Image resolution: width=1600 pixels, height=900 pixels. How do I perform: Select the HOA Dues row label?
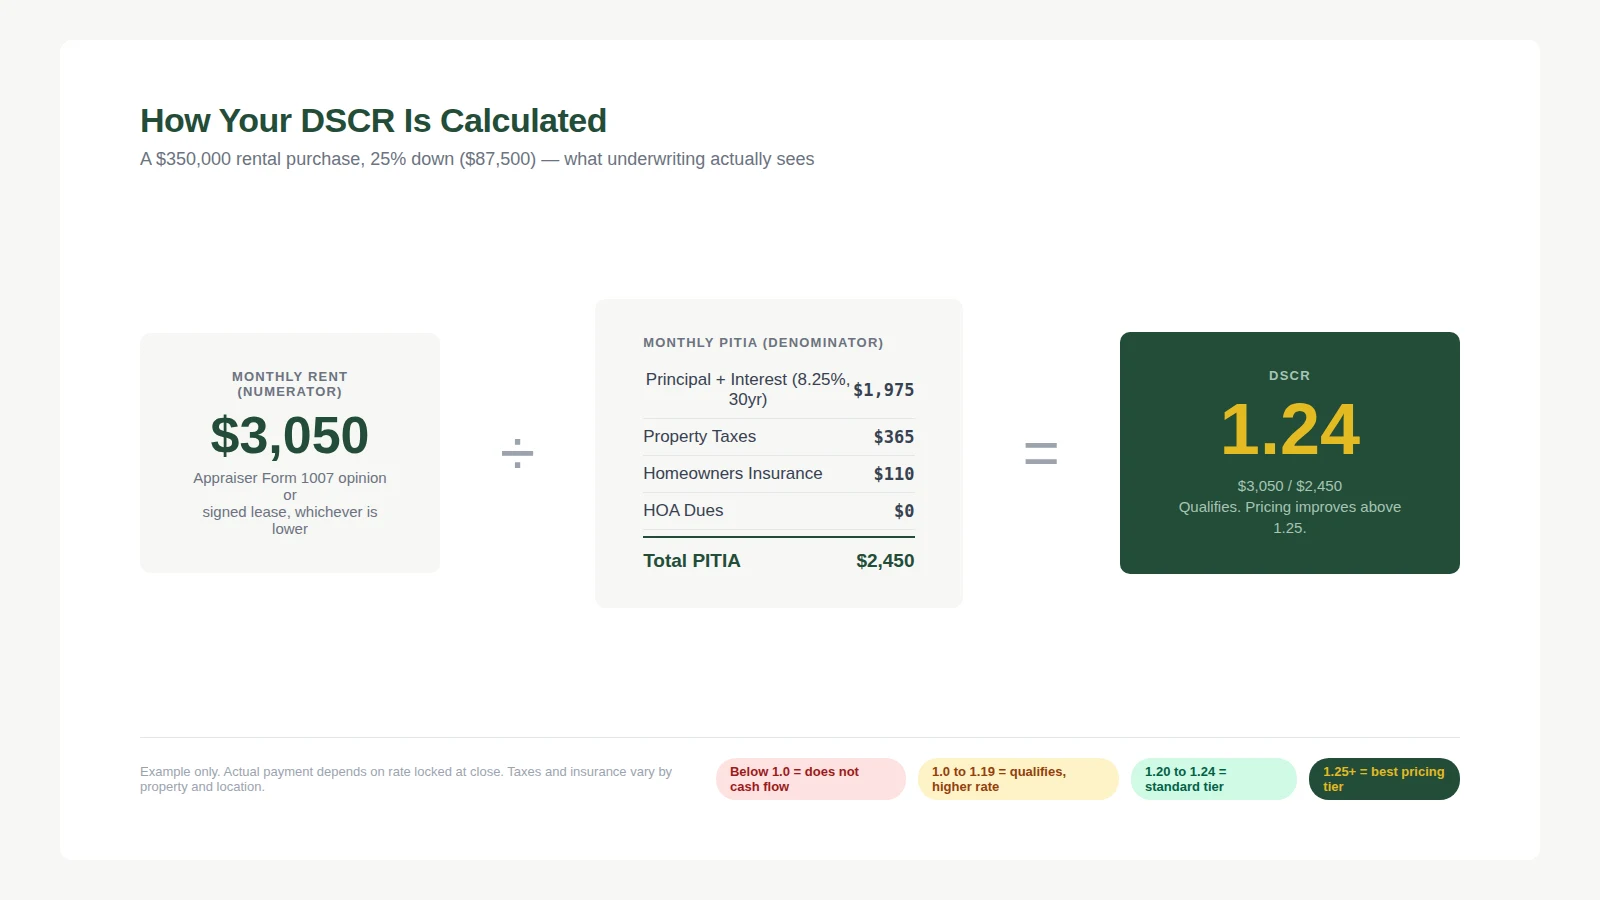click(683, 511)
